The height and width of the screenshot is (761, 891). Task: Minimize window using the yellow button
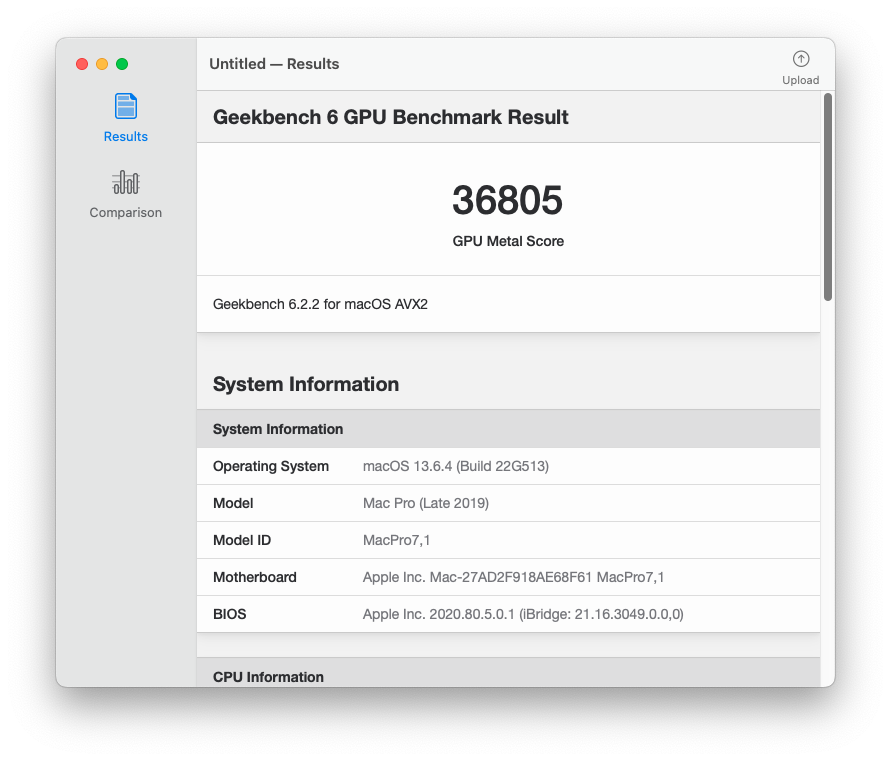[x=102, y=64]
